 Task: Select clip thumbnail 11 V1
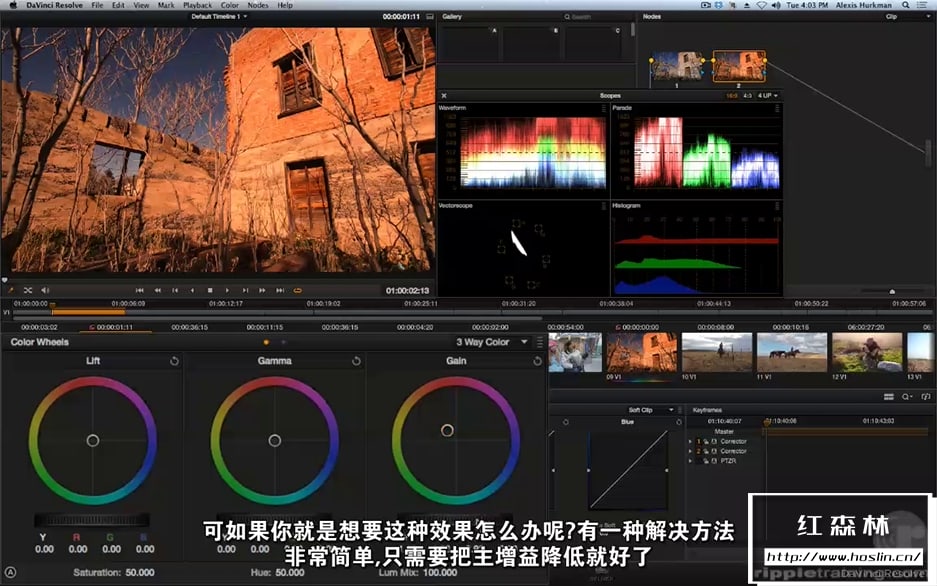(792, 352)
